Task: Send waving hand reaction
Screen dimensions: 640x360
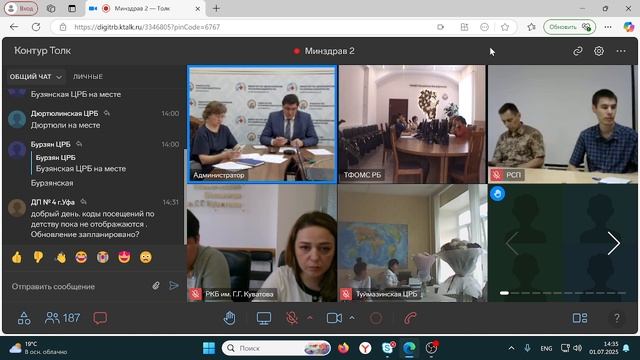Action: tap(60, 257)
